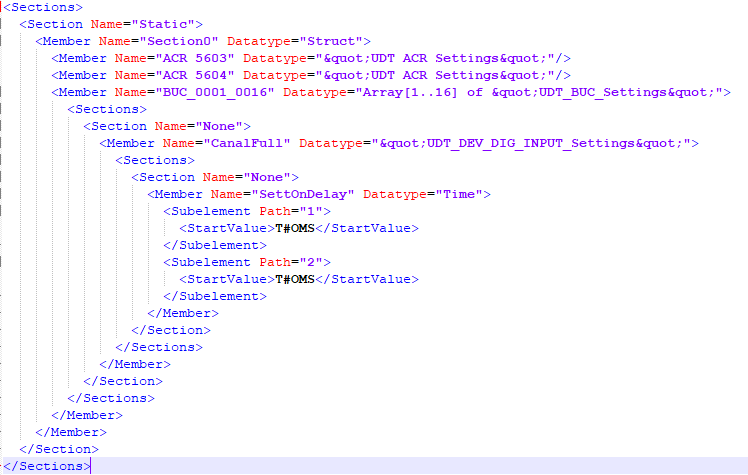The height and width of the screenshot is (475, 748).
Task: Click the highlighted closing </Sections> tag
Action: pyautogui.click(x=47, y=466)
